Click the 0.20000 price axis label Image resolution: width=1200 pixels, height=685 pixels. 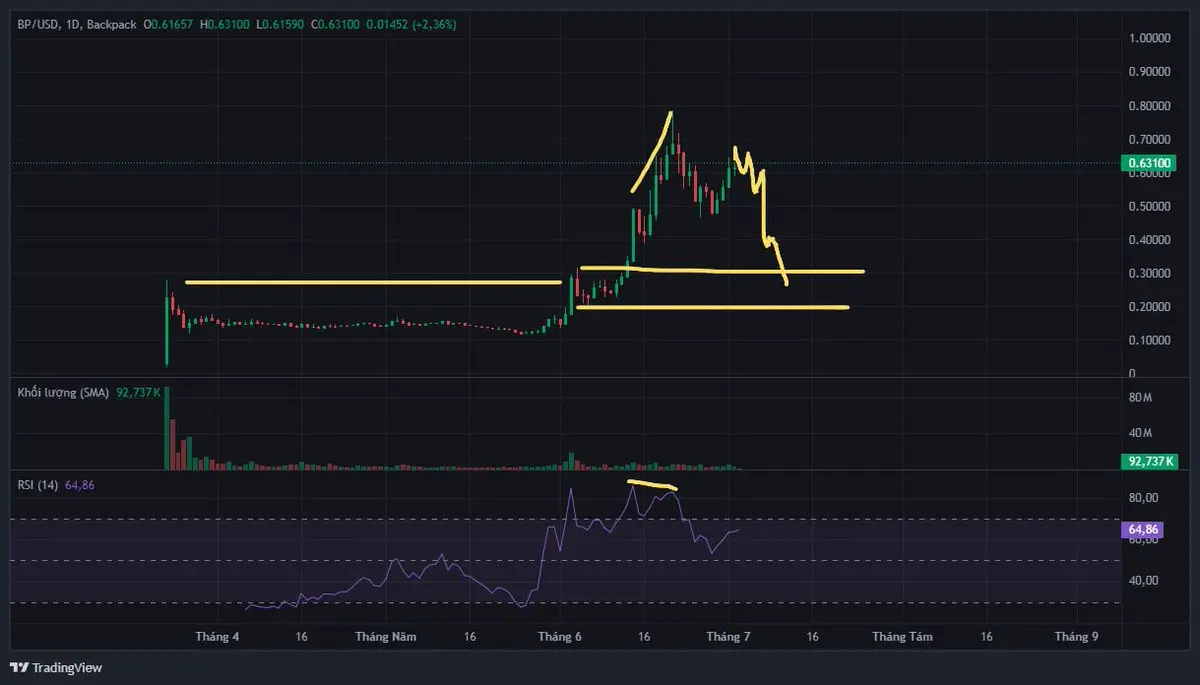coord(1152,307)
